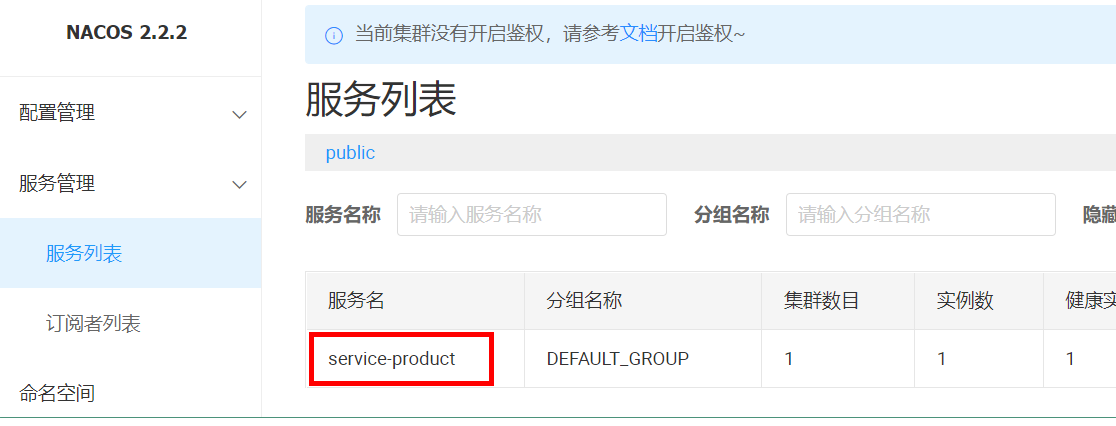Open the 文档 link in the banner
Screen dimensions: 1116x426
[639, 33]
